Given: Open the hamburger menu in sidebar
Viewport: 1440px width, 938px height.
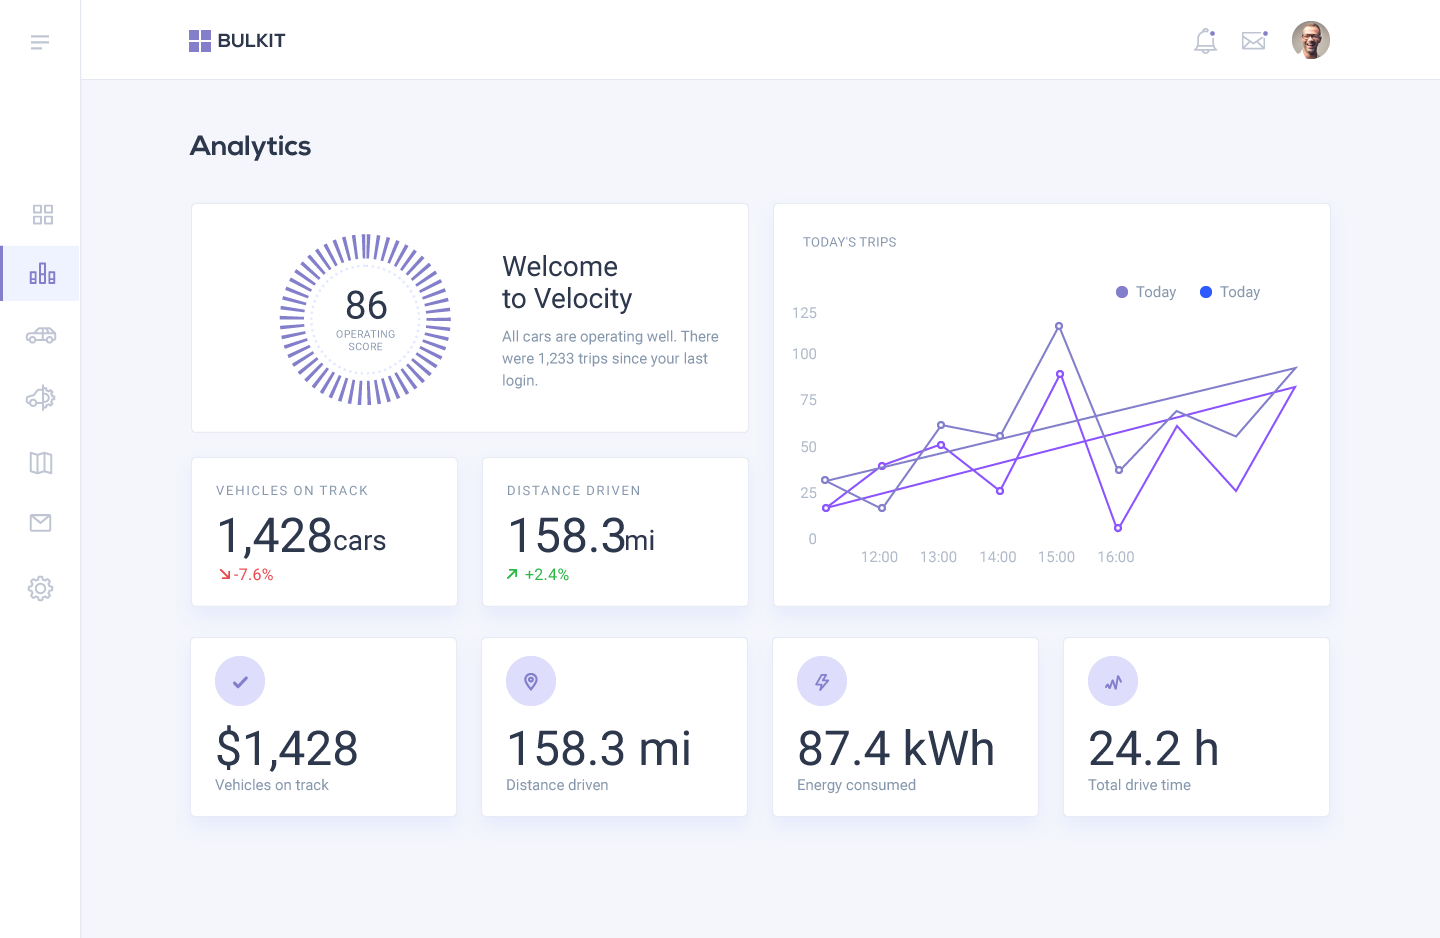Looking at the screenshot, I should pos(40,42).
